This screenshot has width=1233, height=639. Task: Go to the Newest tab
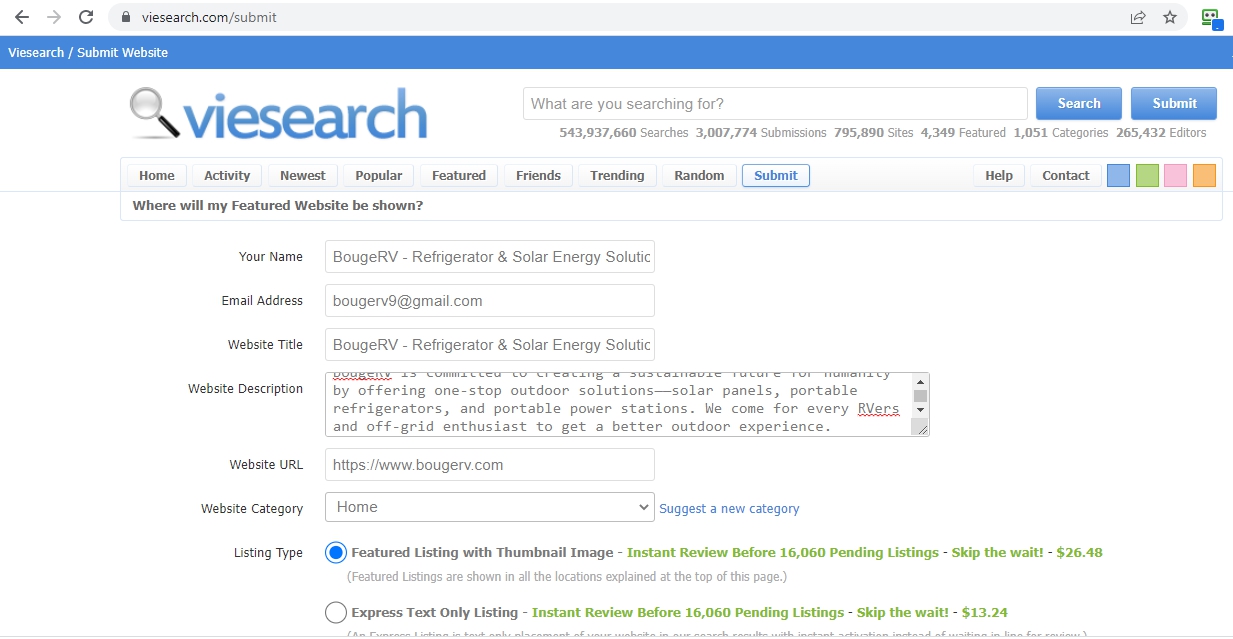(x=302, y=175)
